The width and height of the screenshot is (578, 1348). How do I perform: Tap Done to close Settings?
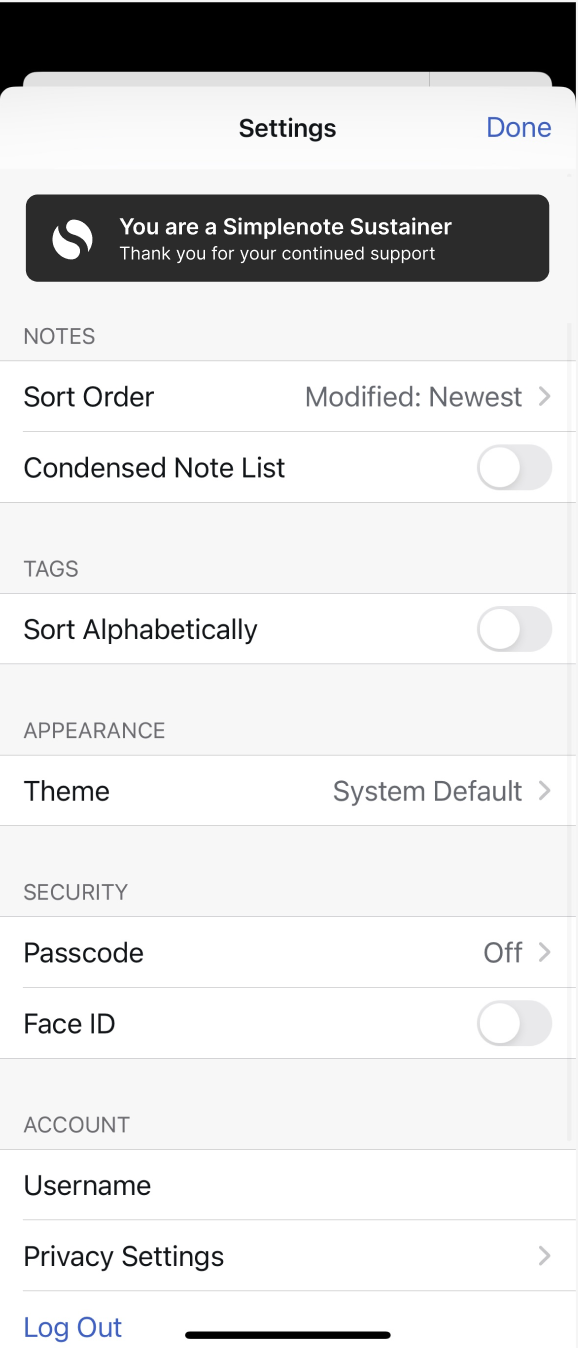point(518,127)
